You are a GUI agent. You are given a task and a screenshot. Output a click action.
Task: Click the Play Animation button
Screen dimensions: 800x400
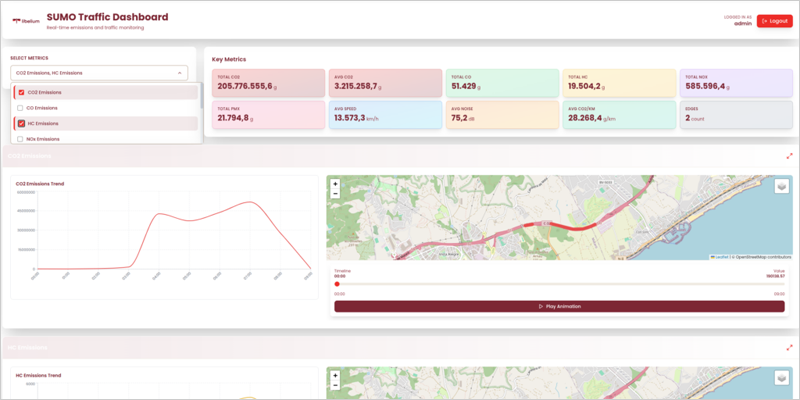click(559, 306)
